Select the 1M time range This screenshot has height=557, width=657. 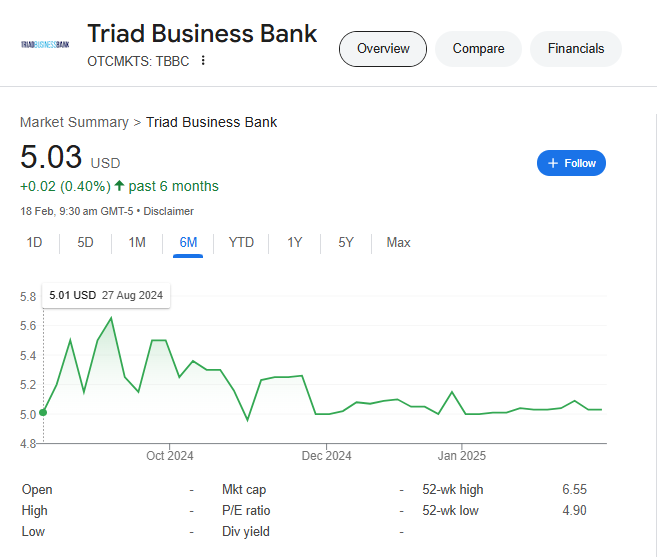click(137, 242)
